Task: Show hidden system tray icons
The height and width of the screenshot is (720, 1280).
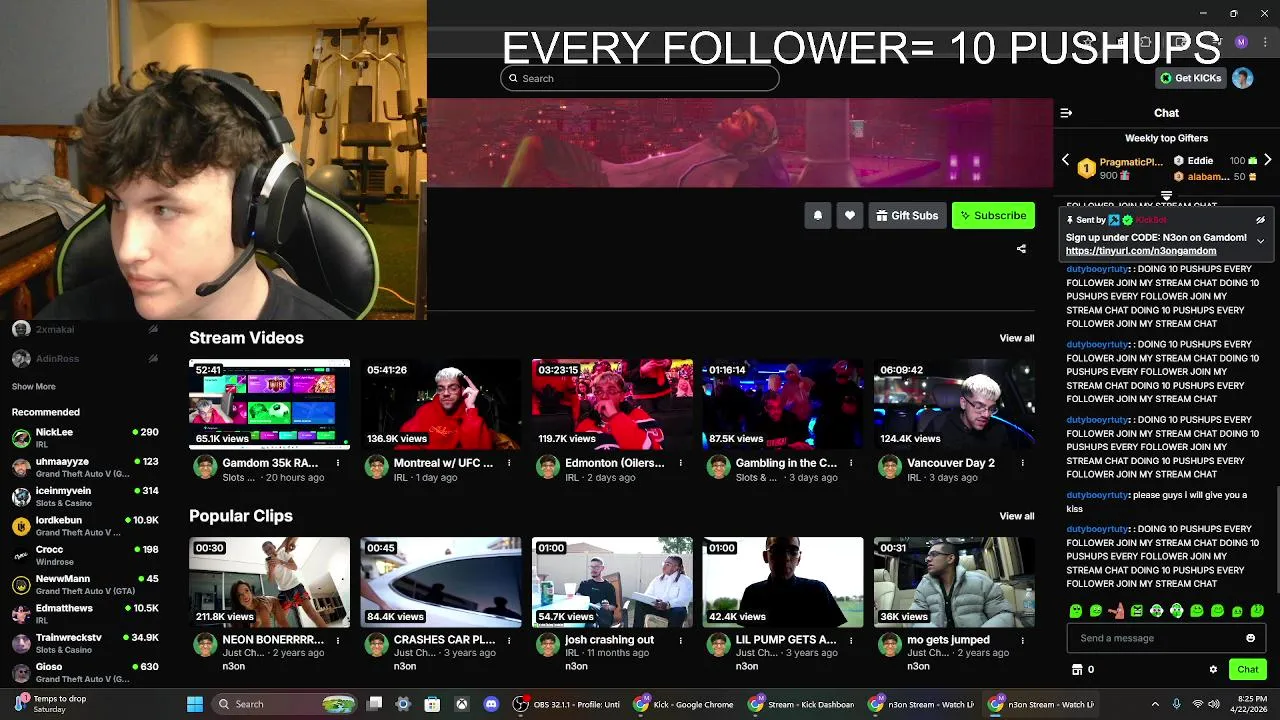Action: [x=1155, y=704]
